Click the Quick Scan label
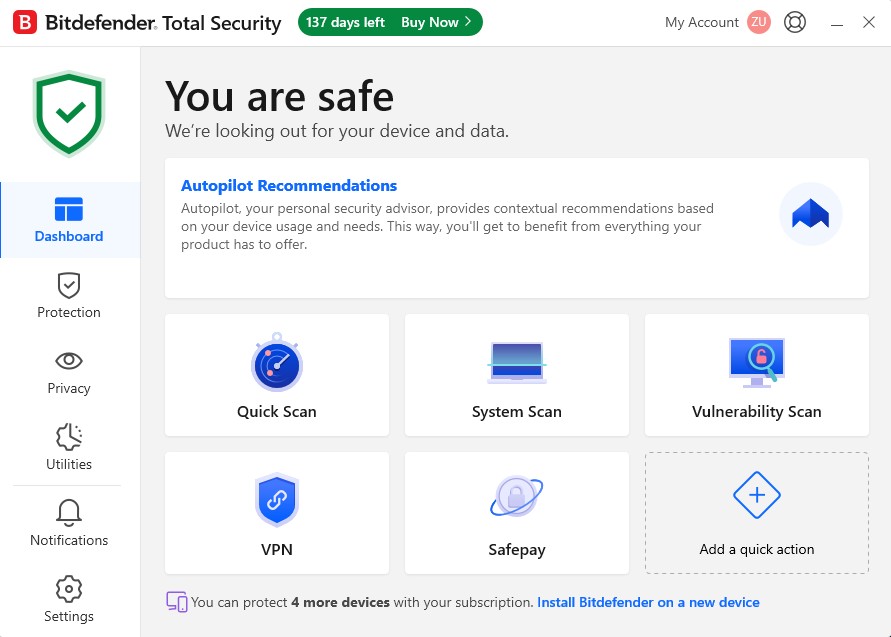This screenshot has height=637, width=891. click(277, 411)
